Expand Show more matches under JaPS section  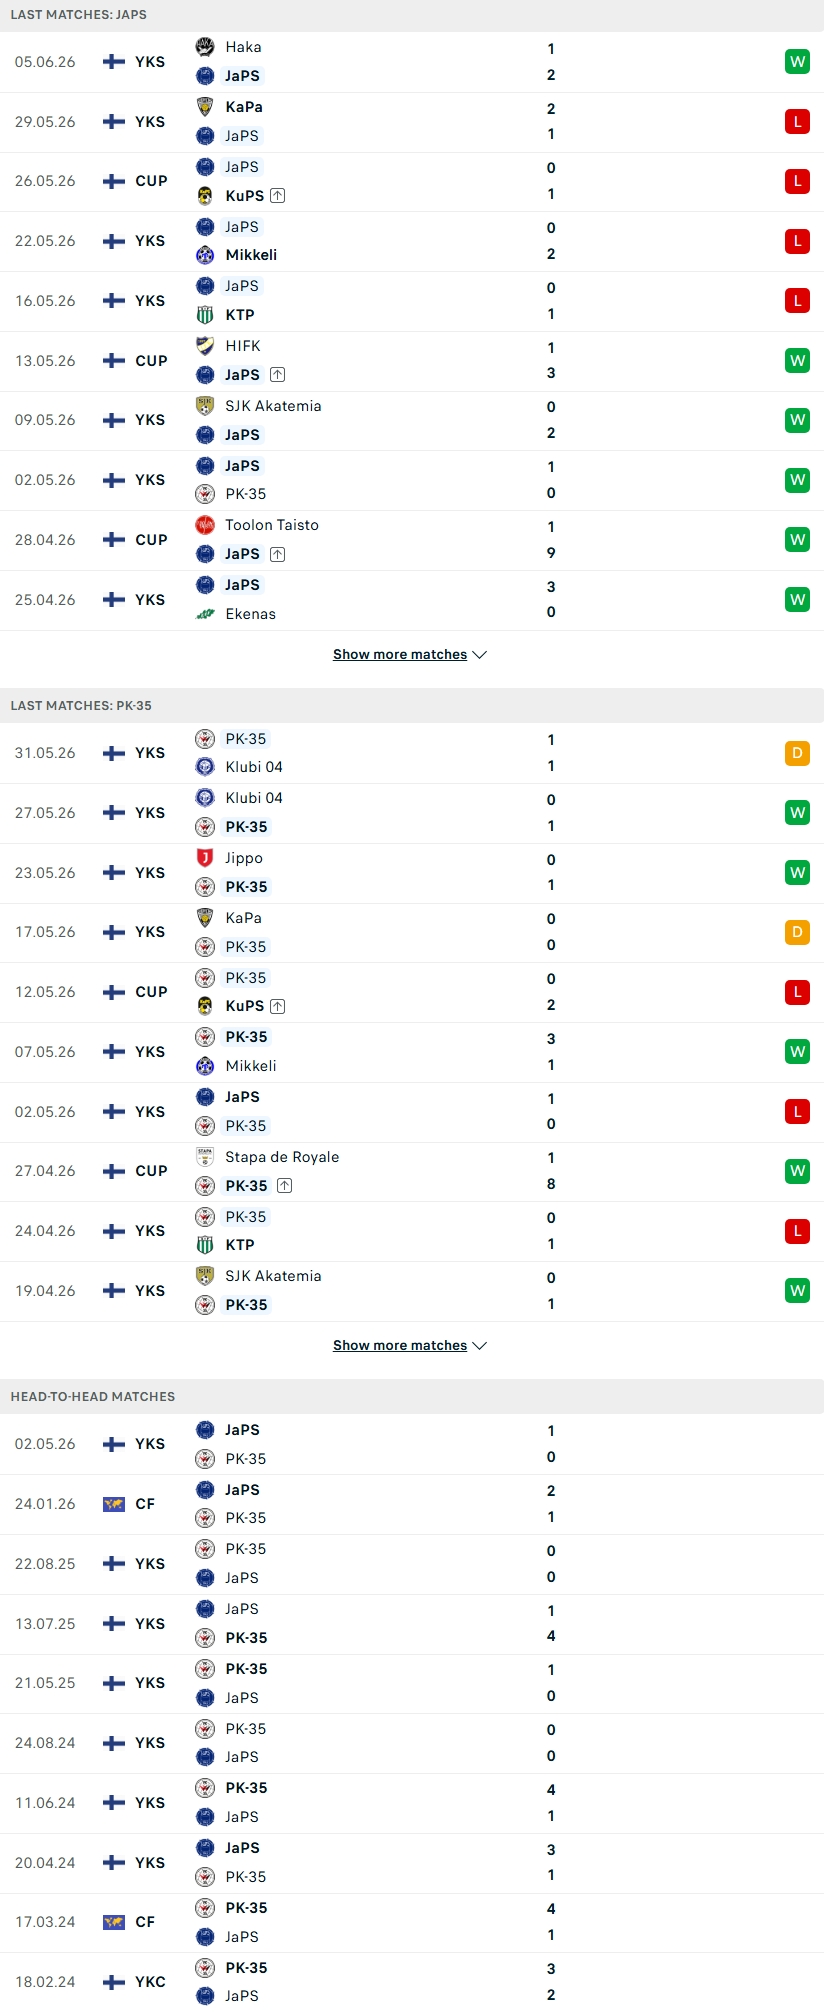tap(410, 654)
